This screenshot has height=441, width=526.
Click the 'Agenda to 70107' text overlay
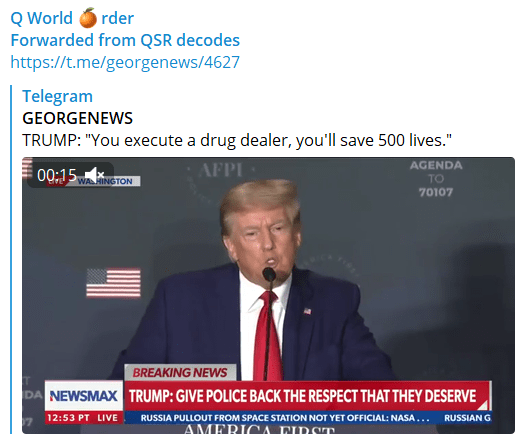(x=436, y=178)
